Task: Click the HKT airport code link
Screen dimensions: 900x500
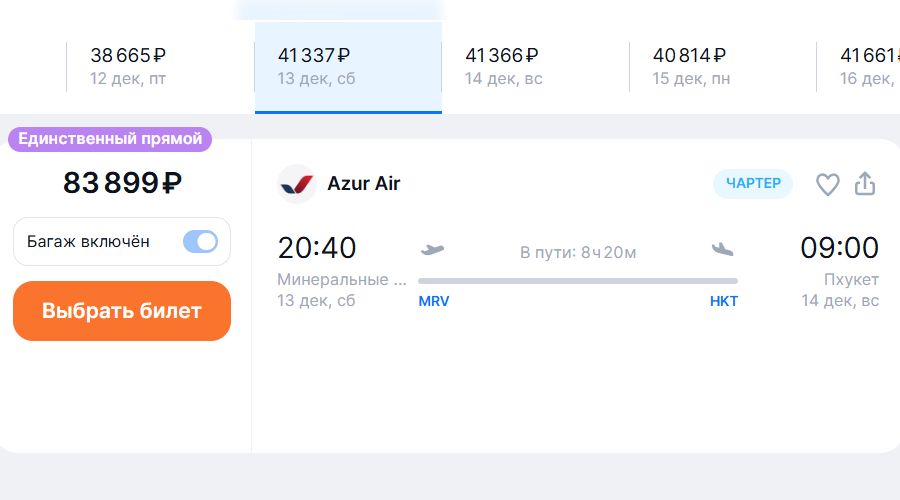Action: pyautogui.click(x=724, y=301)
